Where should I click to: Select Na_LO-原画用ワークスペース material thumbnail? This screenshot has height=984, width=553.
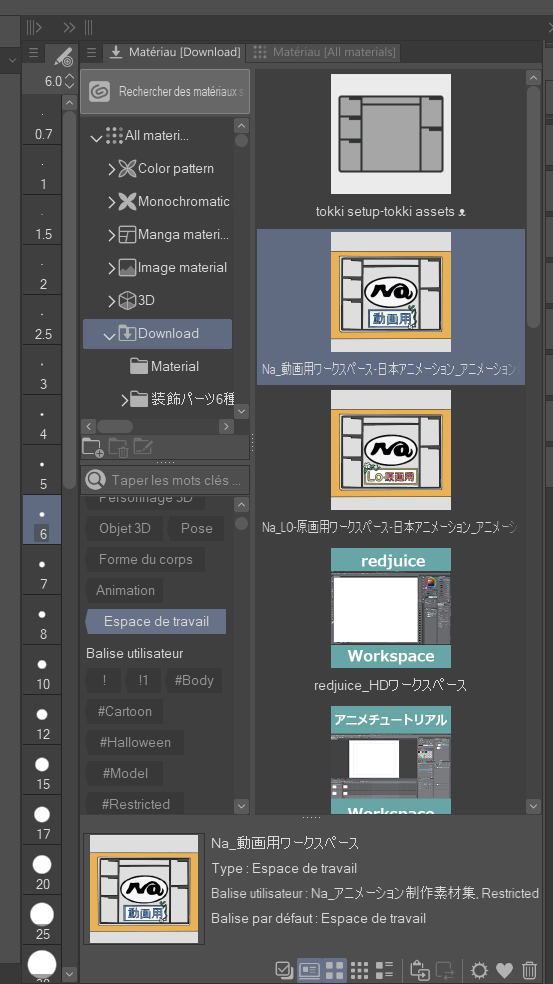(x=390, y=450)
